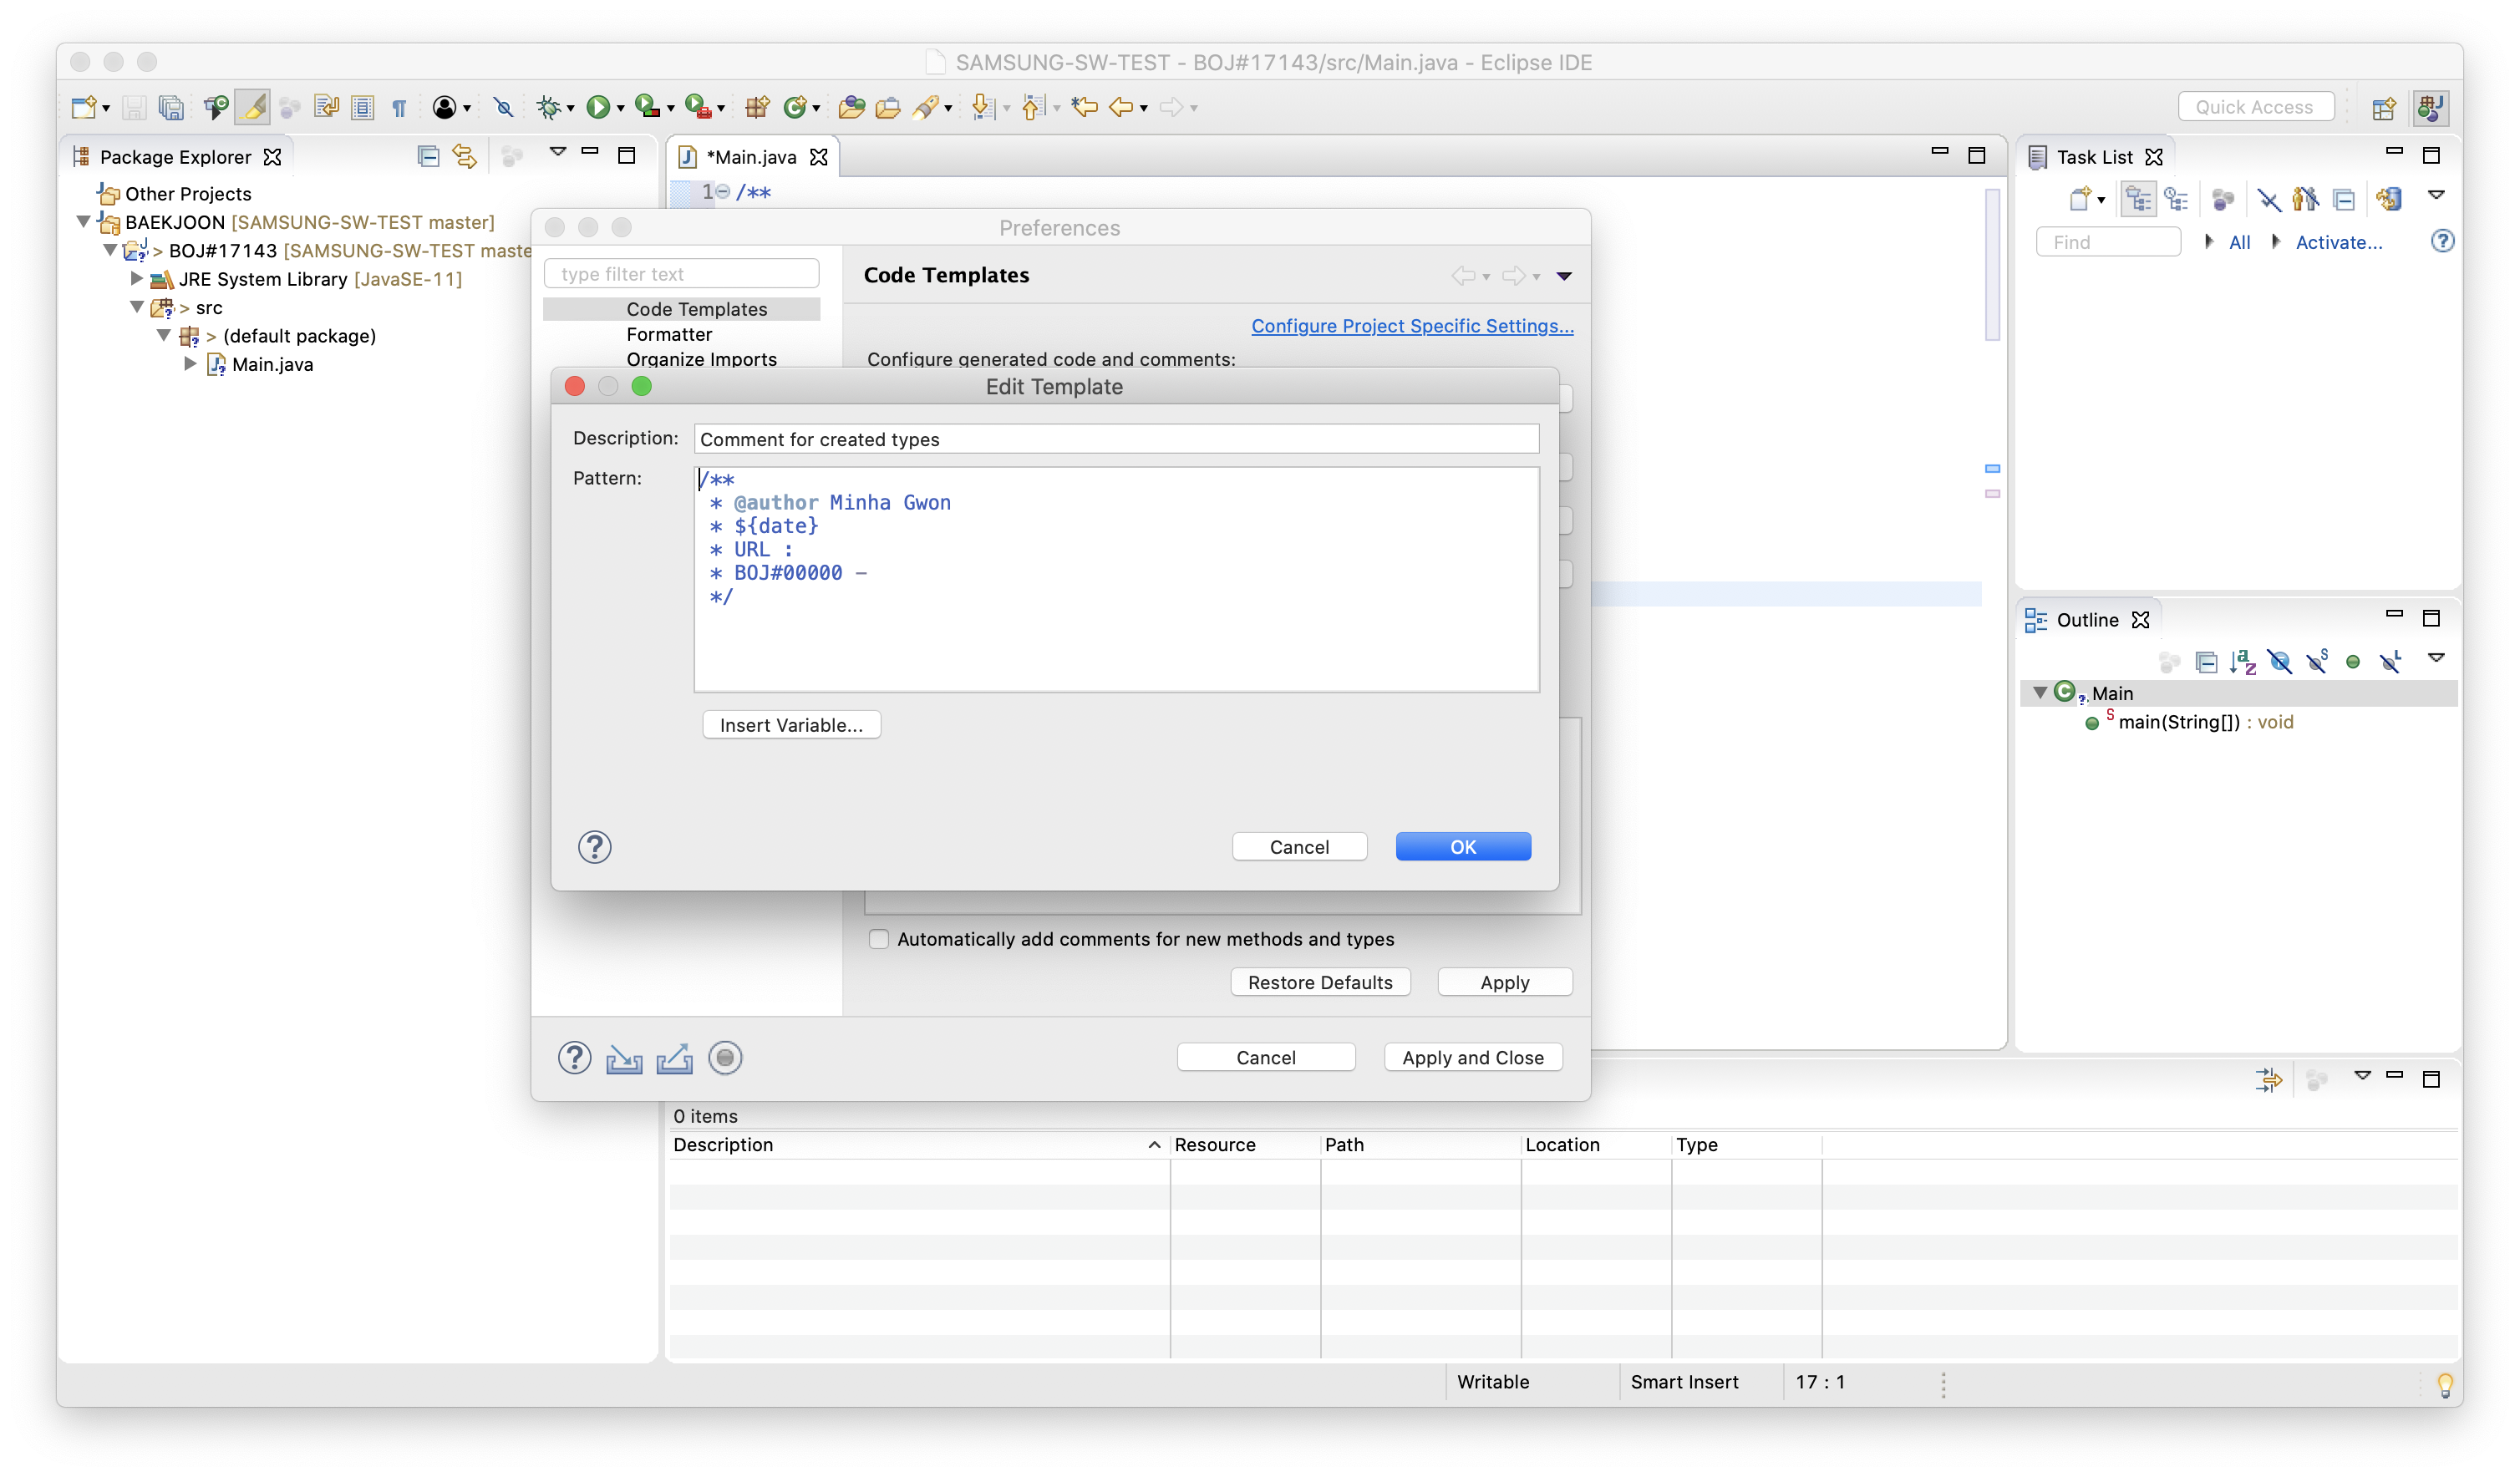
Task: Click the Sort alphabetically icon in Outline
Action: tap(2243, 661)
